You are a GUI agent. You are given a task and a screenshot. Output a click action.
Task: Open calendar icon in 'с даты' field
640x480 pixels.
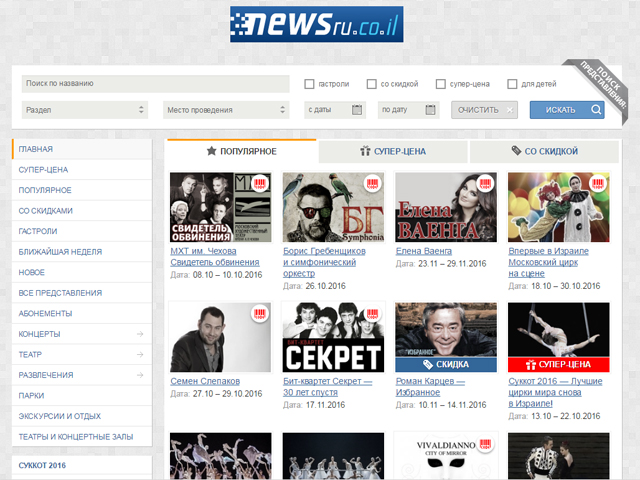[x=357, y=110]
